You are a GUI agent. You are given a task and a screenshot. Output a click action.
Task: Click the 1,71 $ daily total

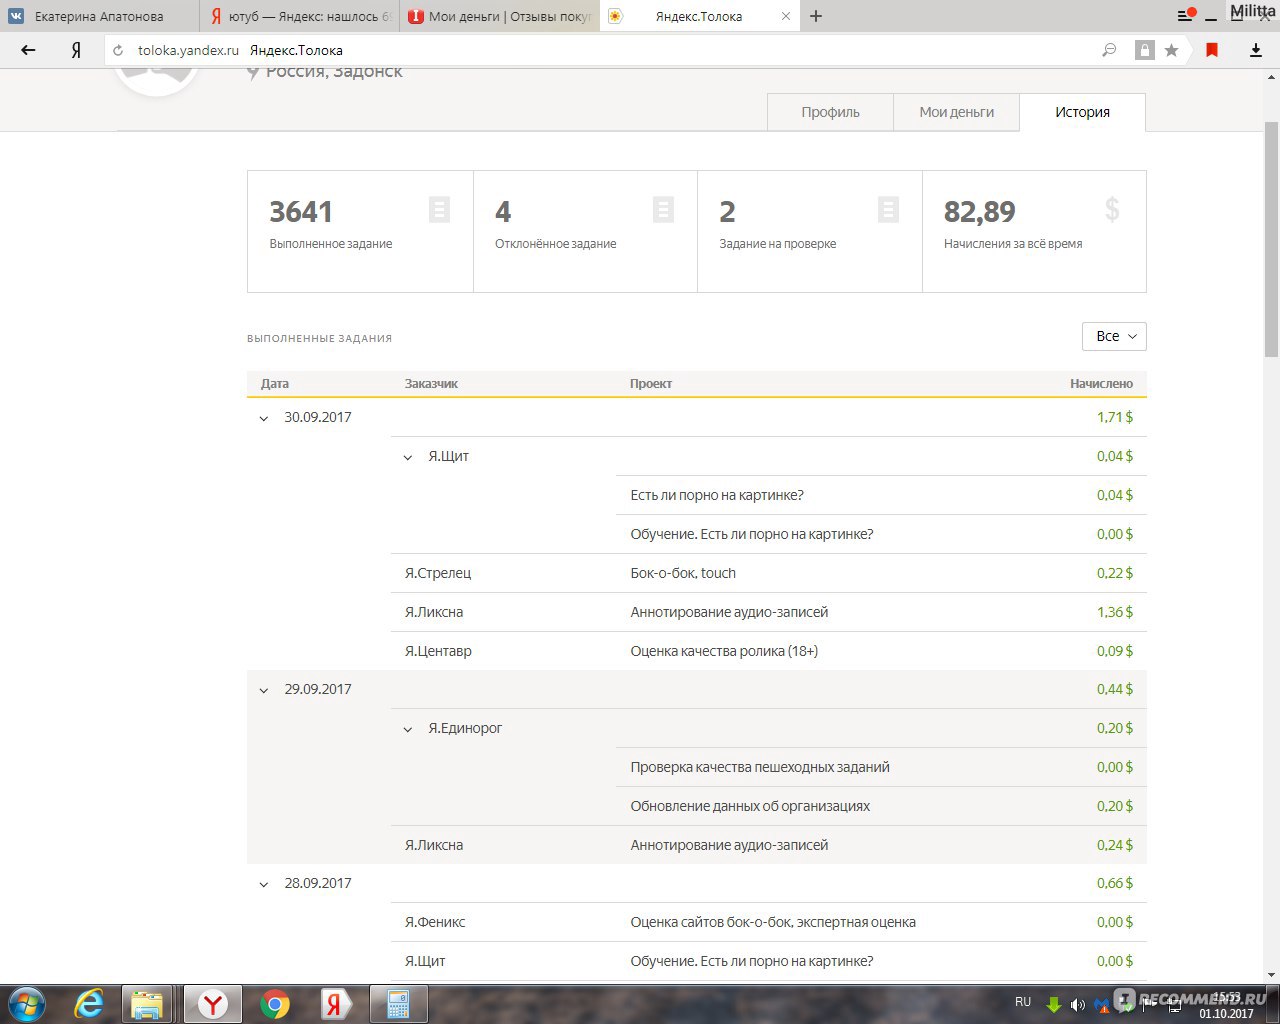pyautogui.click(x=1115, y=417)
